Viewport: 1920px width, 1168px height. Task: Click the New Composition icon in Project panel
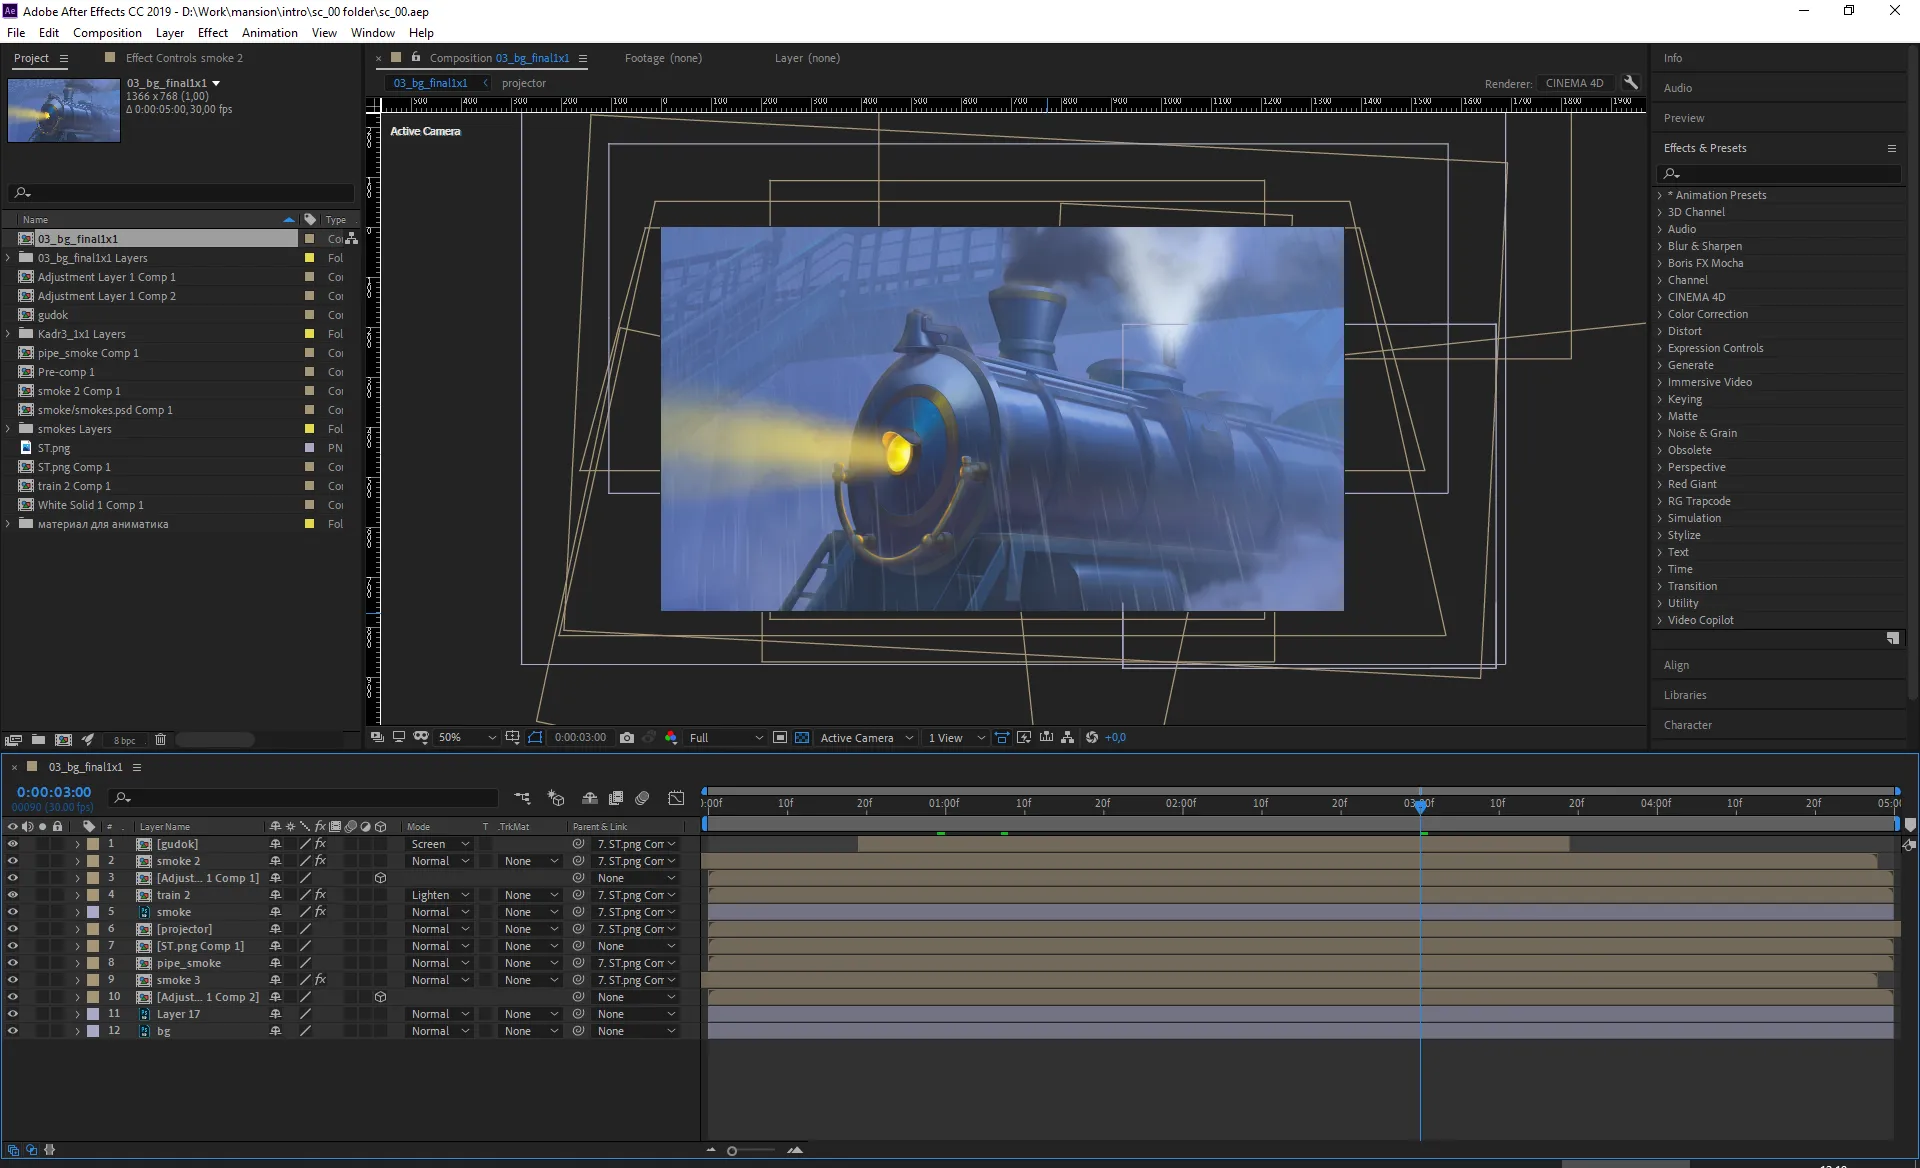pos(63,740)
